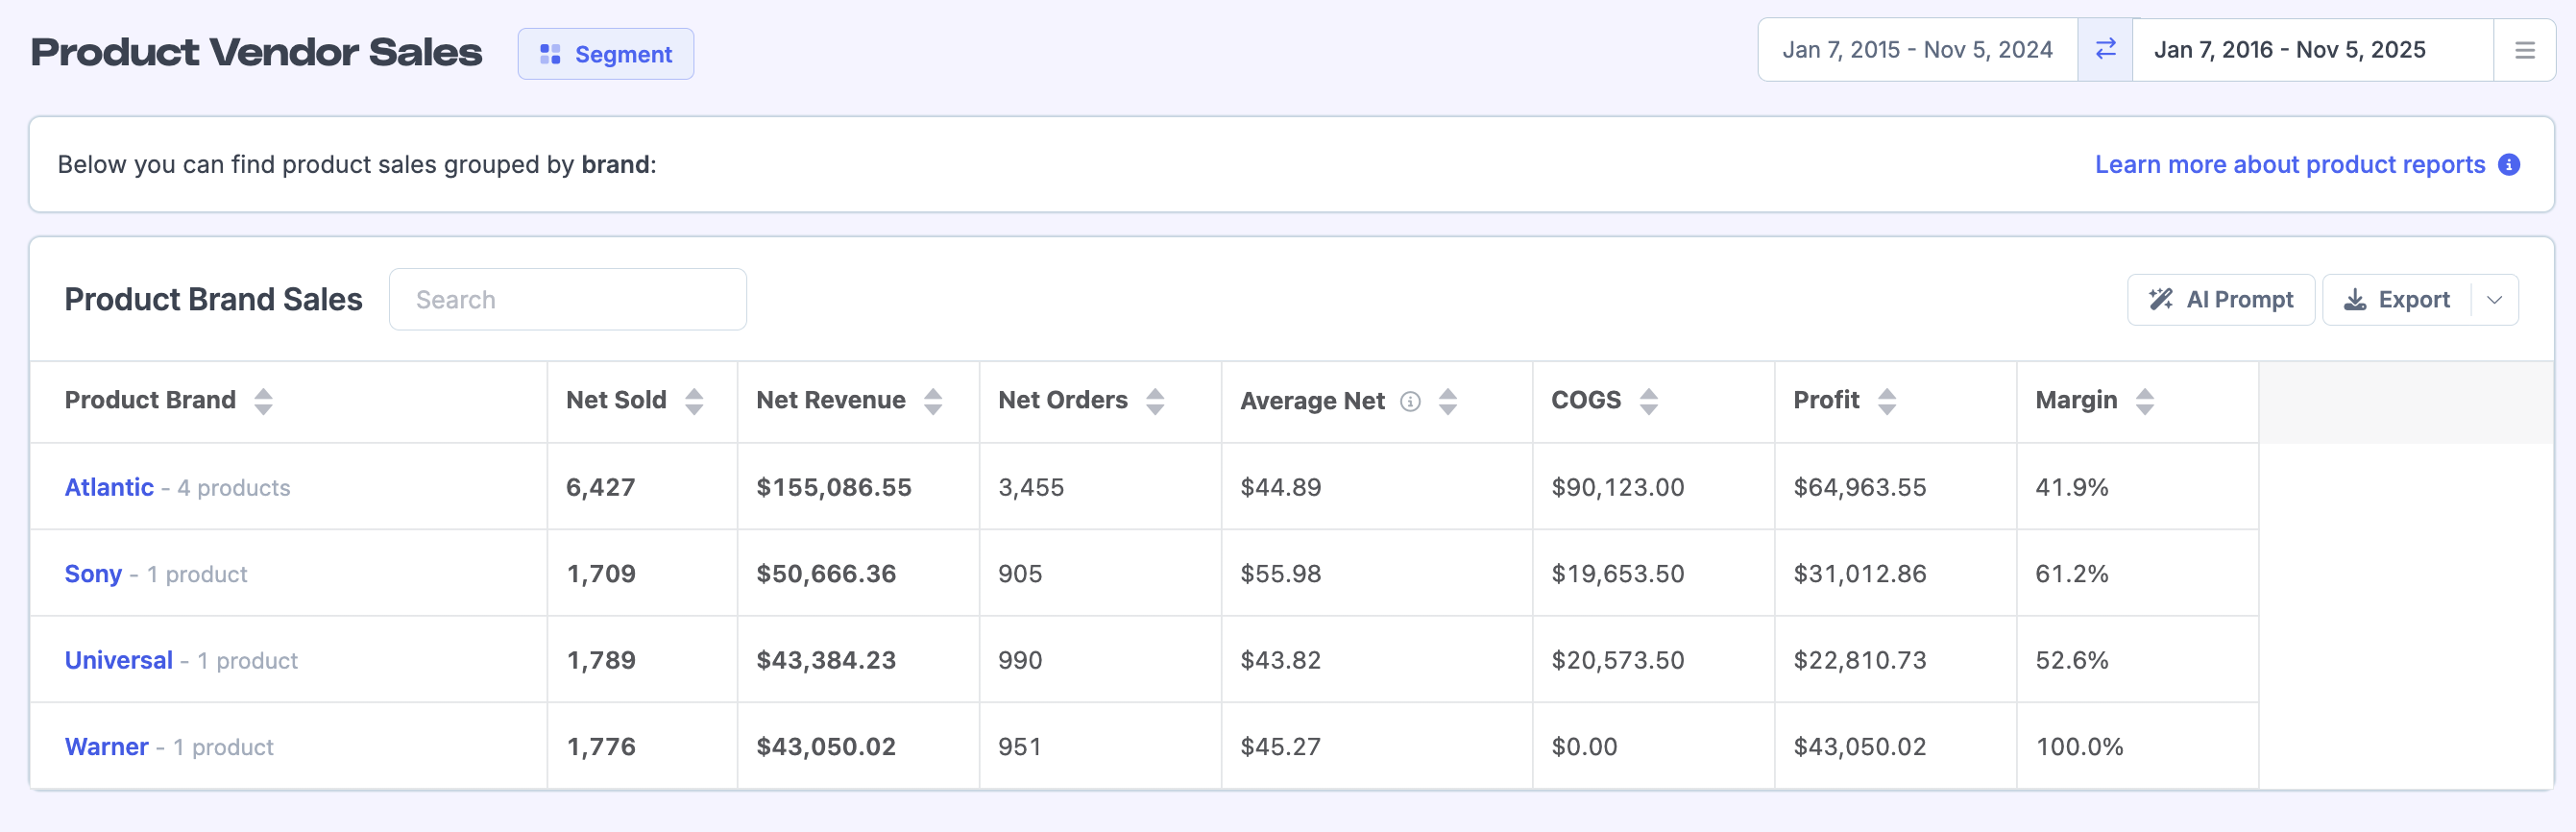
Task: Sort table by Product Brand column
Action: click(263, 401)
